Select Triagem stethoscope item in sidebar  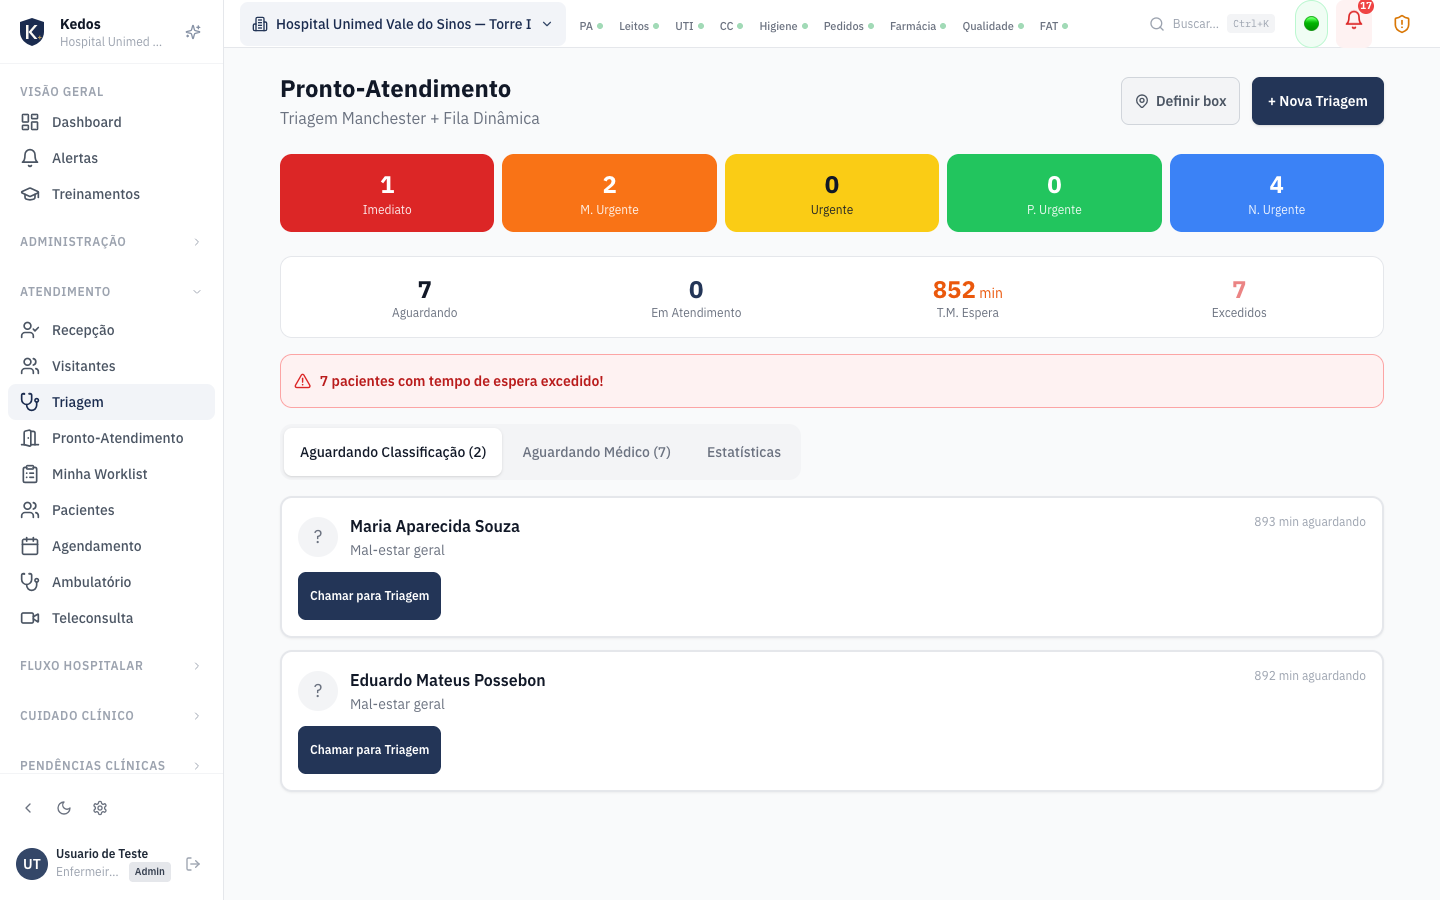click(111, 402)
